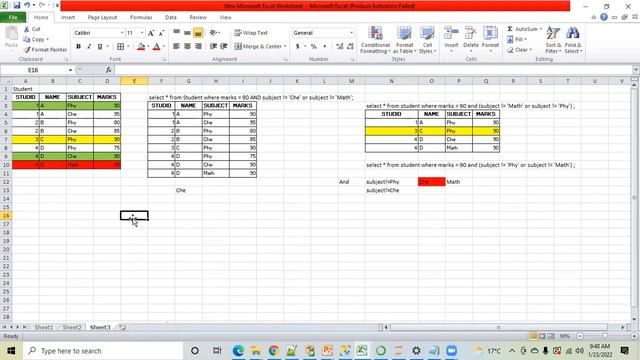Image resolution: width=640 pixels, height=360 pixels.
Task: Open the font color dropdown arrow
Action: click(164, 47)
